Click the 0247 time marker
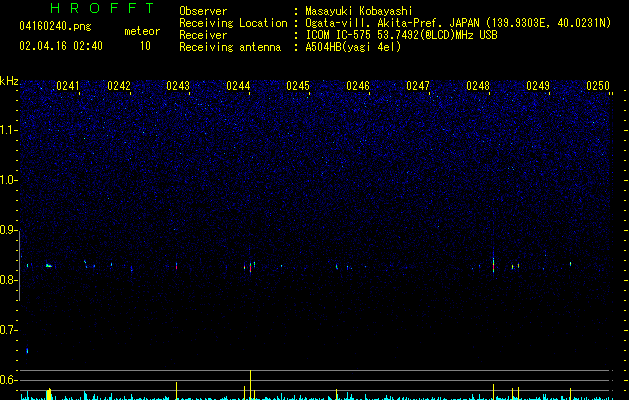This screenshot has height=400, width=629. tap(418, 86)
